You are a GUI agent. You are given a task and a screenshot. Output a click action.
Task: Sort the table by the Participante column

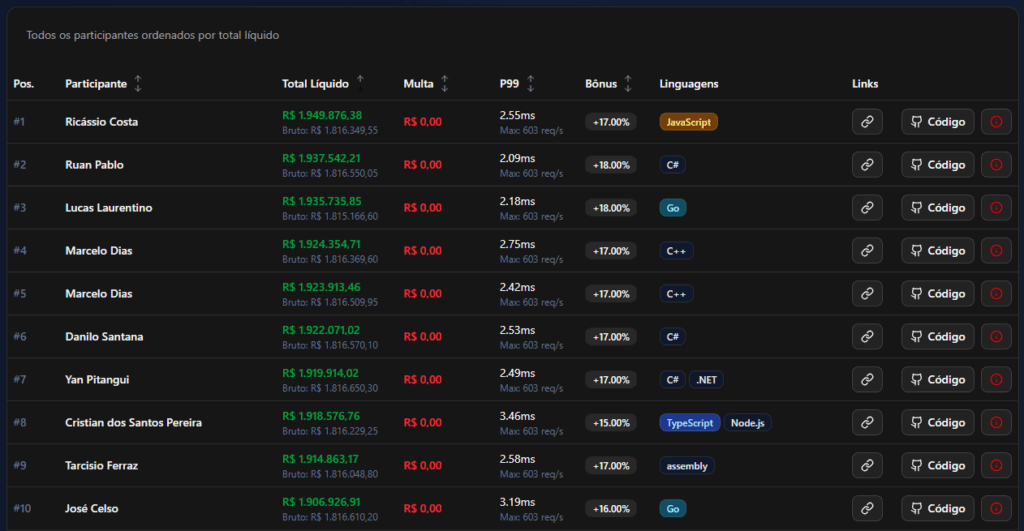click(x=138, y=84)
